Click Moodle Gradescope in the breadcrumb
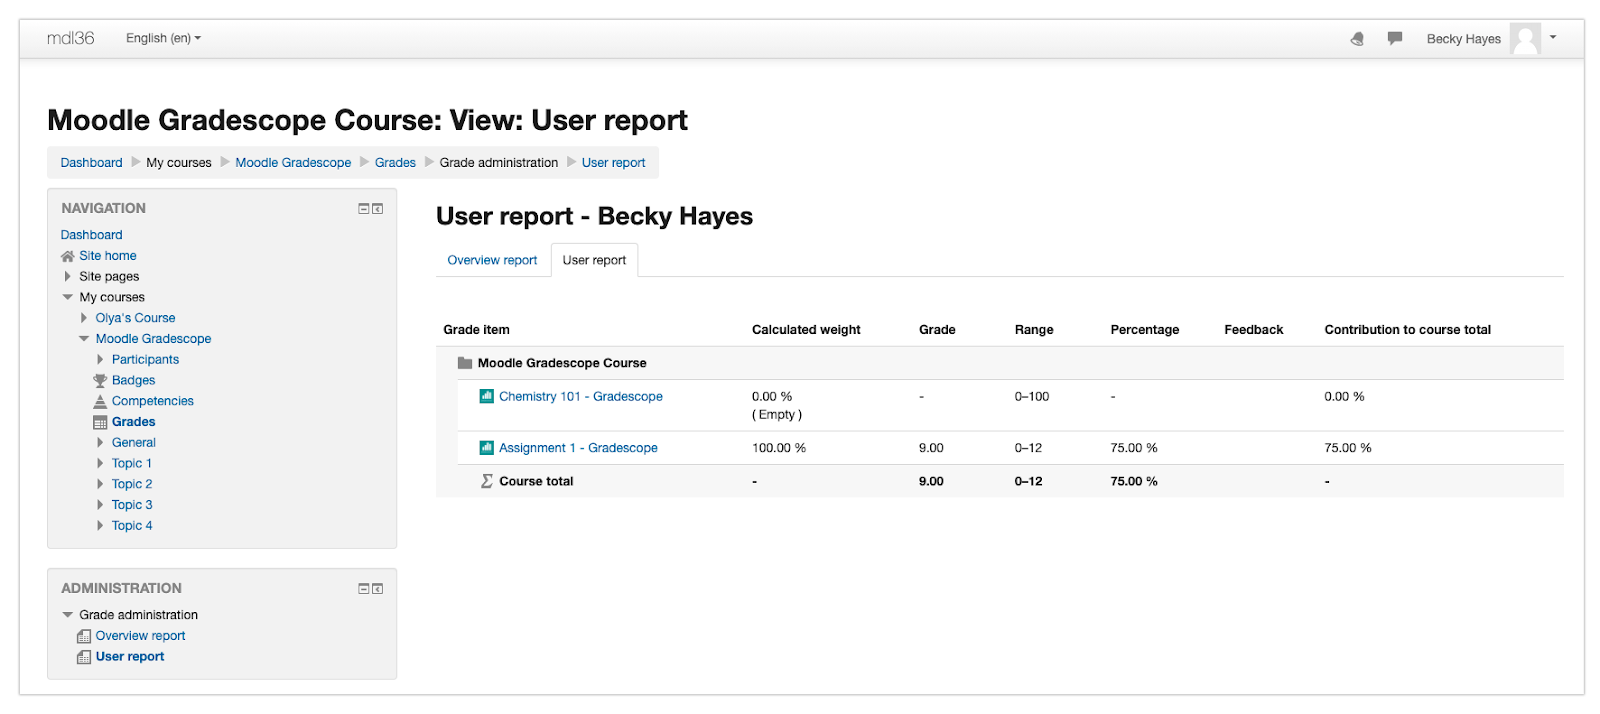The height and width of the screenshot is (714, 1600). tap(293, 163)
